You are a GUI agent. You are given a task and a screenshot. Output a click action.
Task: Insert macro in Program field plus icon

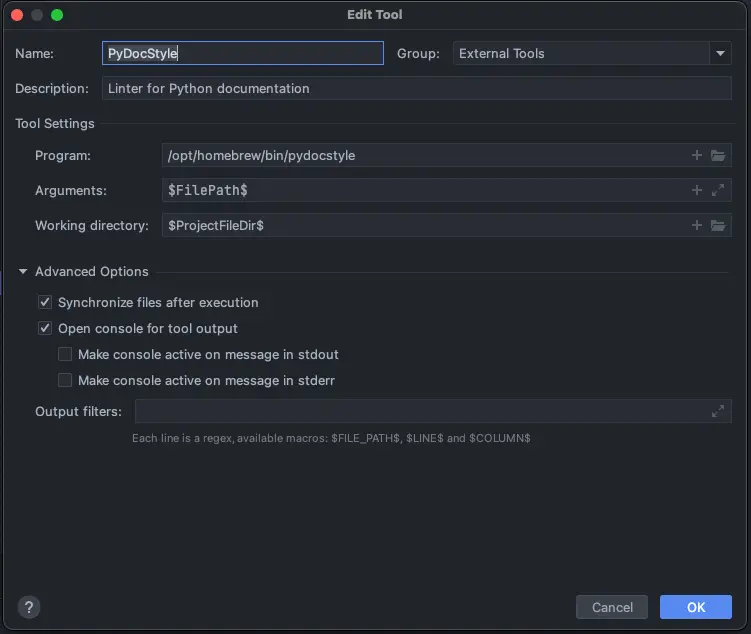(697, 155)
